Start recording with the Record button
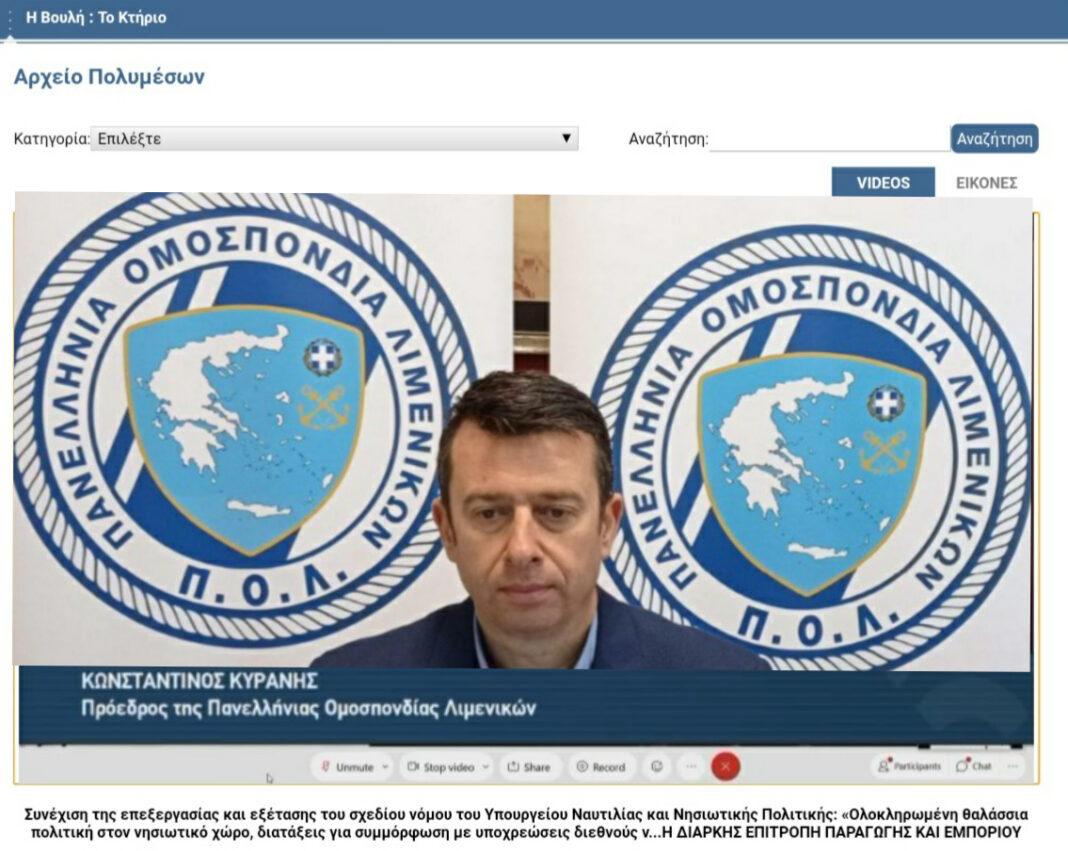Image resolution: width=1068 pixels, height=851 pixels. tap(599, 767)
